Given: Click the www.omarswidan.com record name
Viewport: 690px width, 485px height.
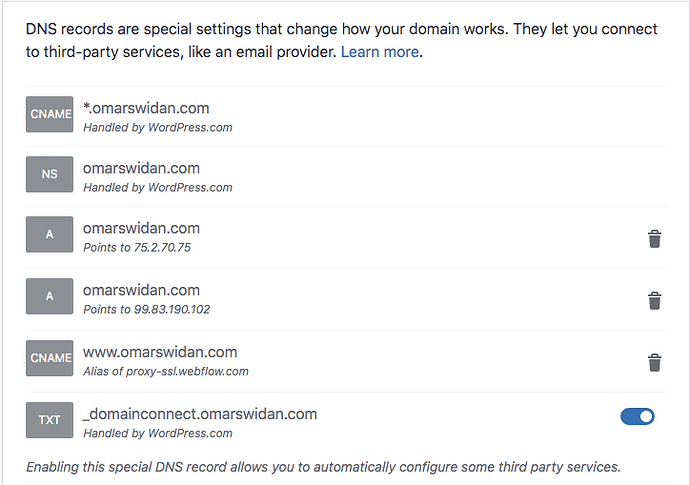Looking at the screenshot, I should 160,353.
